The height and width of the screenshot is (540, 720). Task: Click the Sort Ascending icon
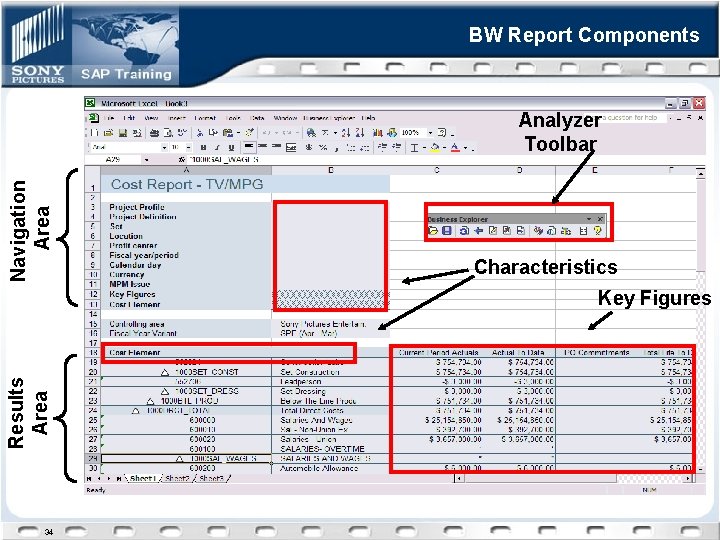pyautogui.click(x=346, y=133)
